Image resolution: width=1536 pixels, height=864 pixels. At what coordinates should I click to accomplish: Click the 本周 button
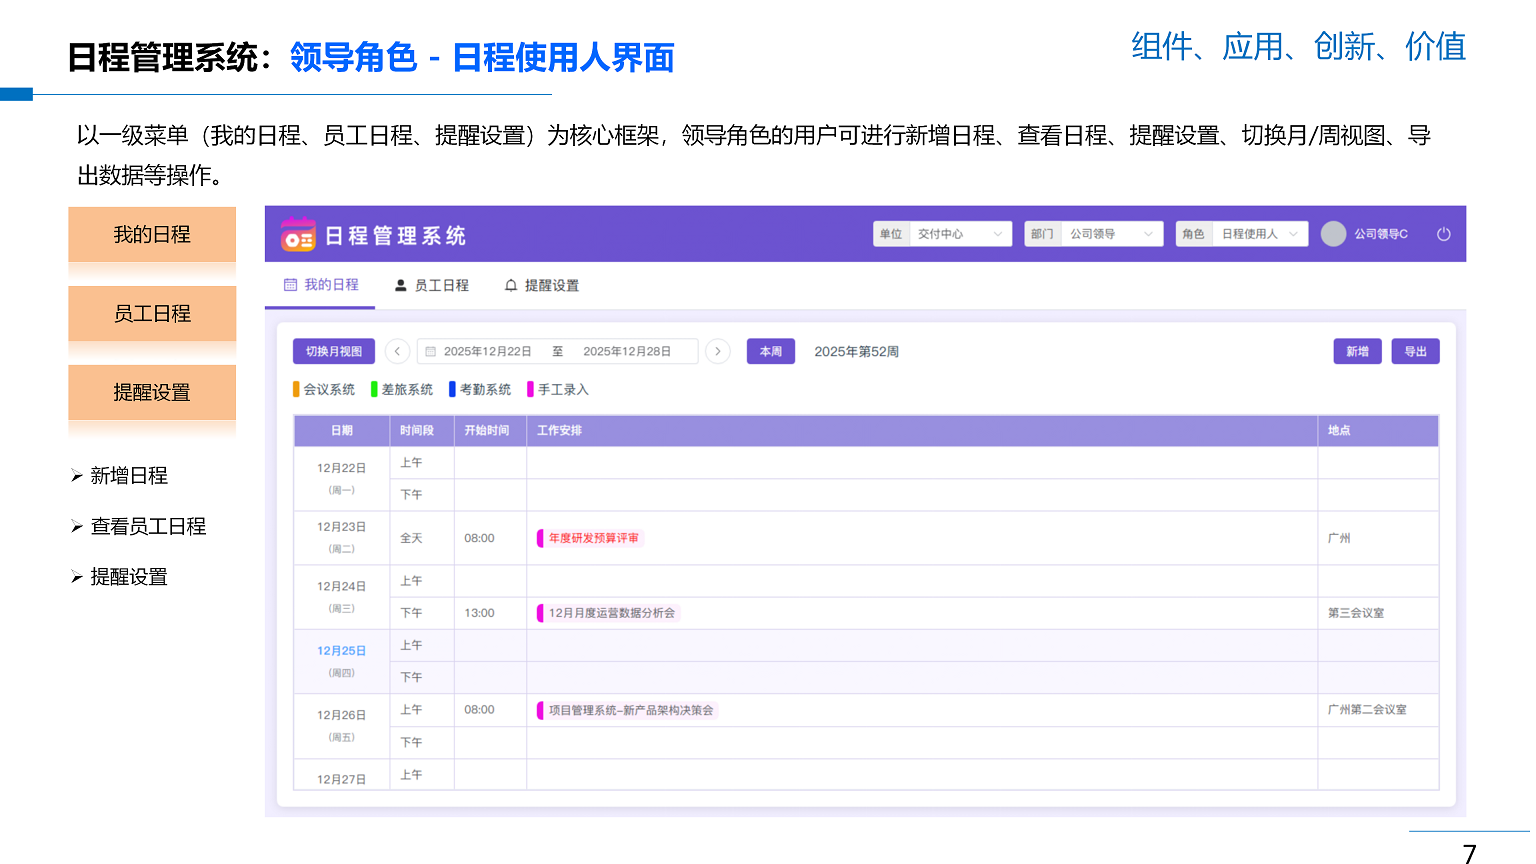(x=770, y=352)
